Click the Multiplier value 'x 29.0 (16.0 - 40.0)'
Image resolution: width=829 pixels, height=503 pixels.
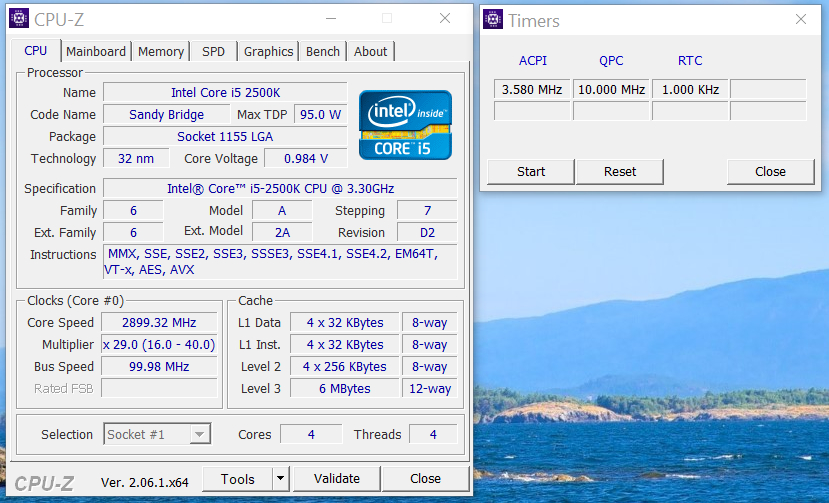point(159,345)
